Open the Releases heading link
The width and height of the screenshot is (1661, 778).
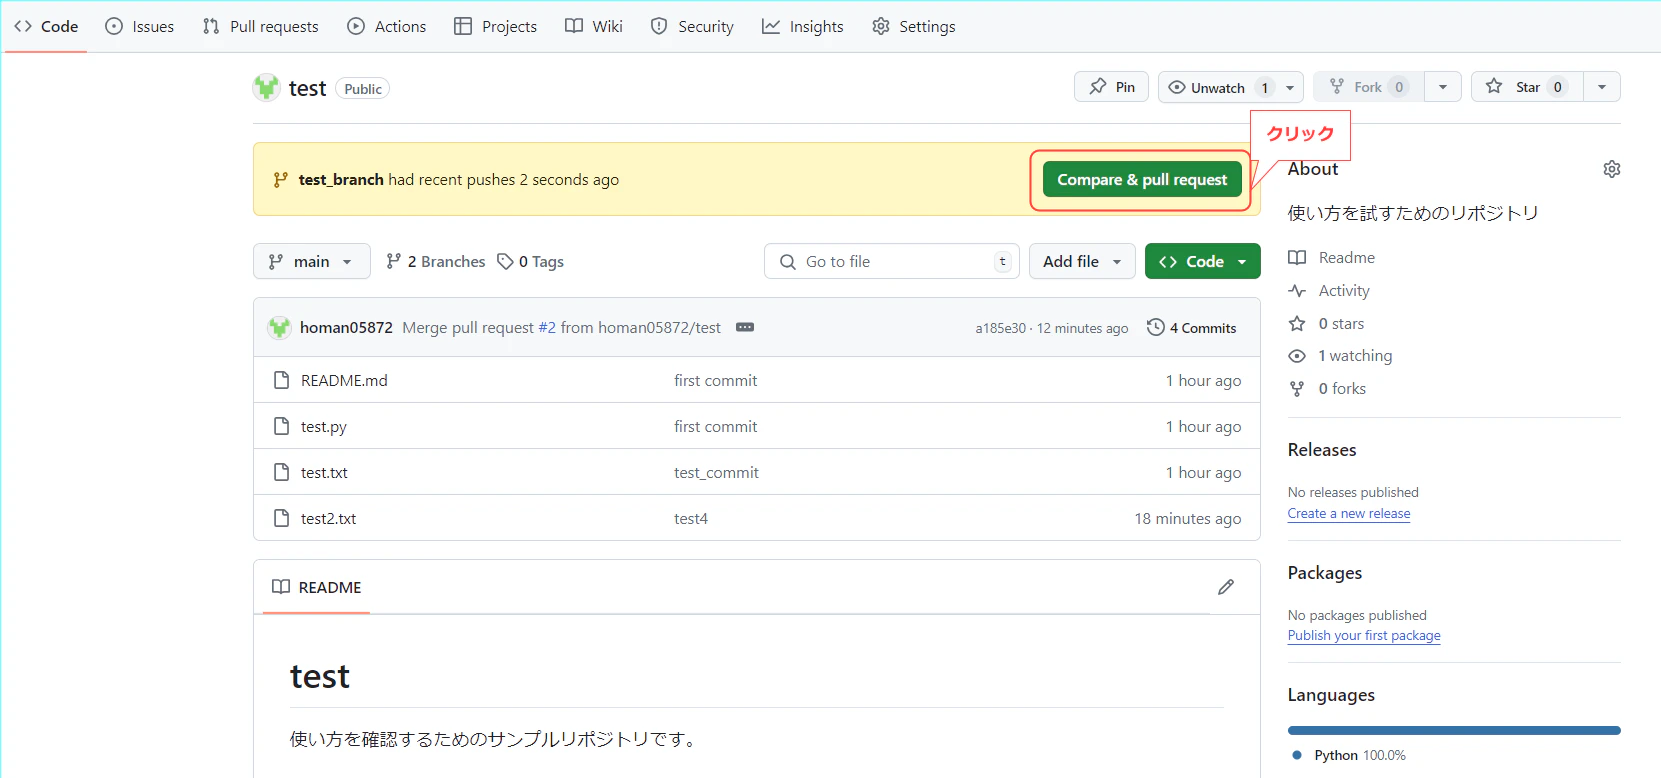pos(1322,450)
